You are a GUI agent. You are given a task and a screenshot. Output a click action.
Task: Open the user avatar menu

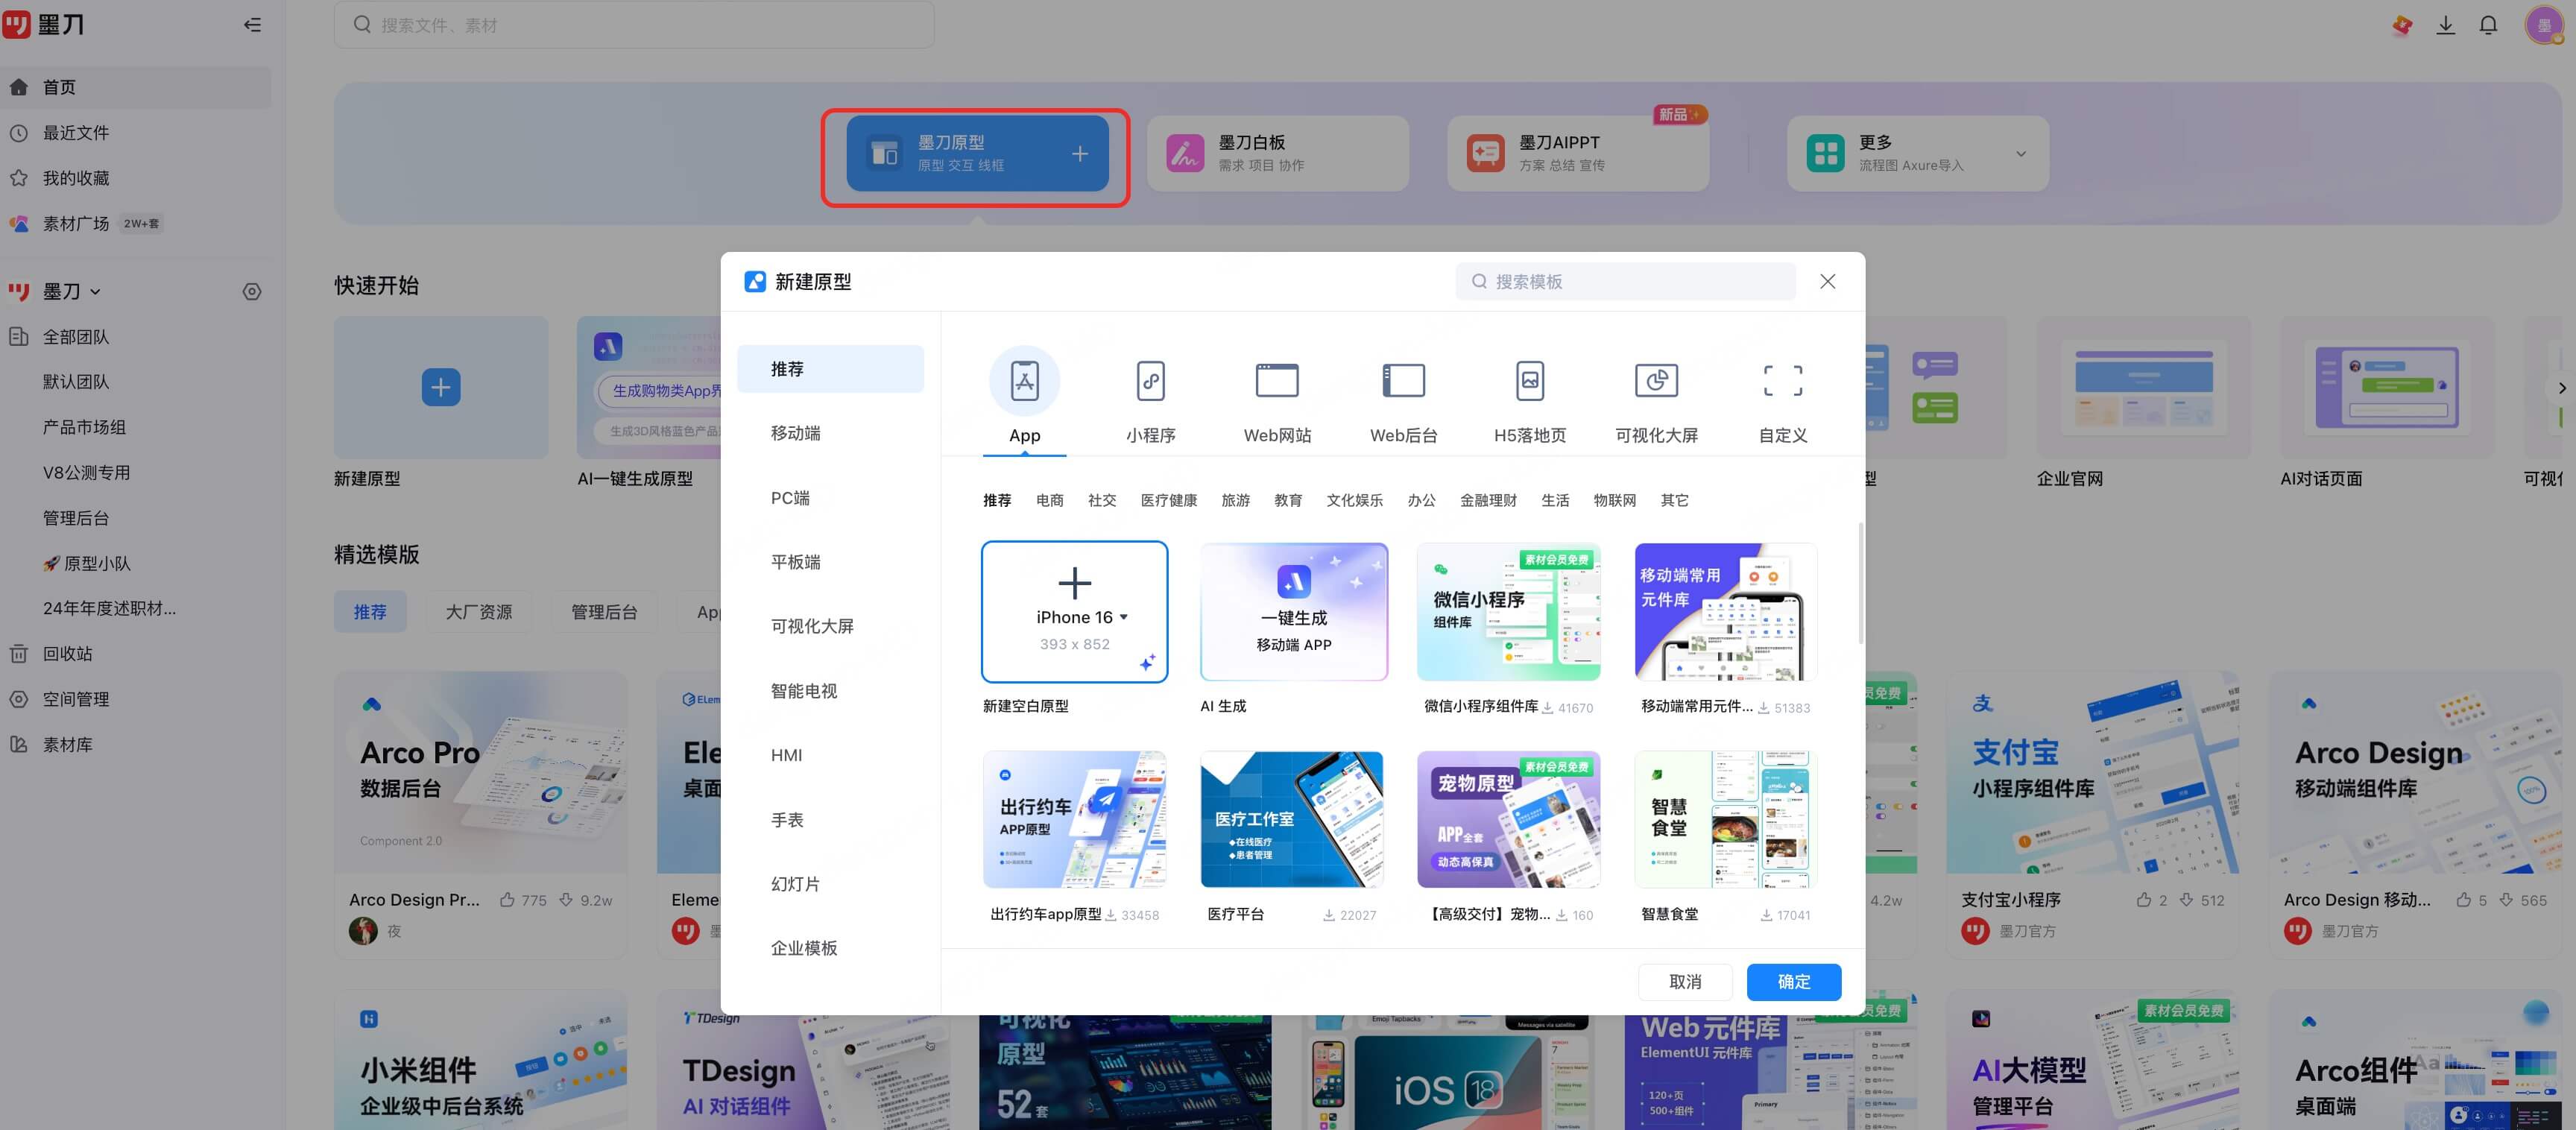coord(2544,25)
